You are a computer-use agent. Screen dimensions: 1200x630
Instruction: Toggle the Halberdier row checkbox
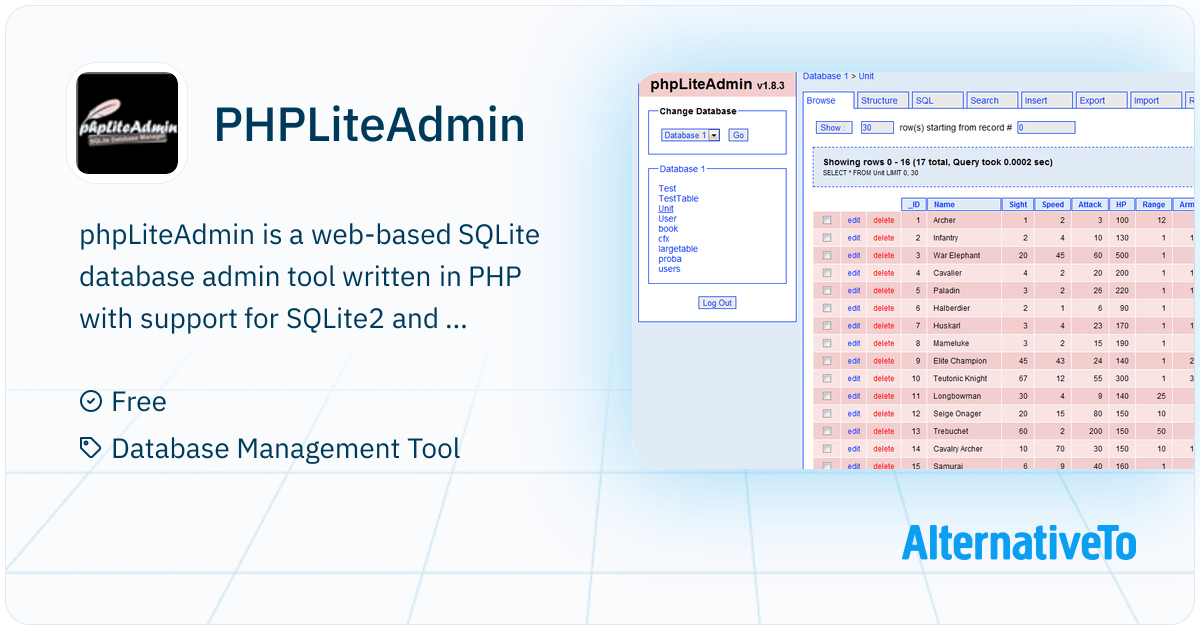pos(827,308)
